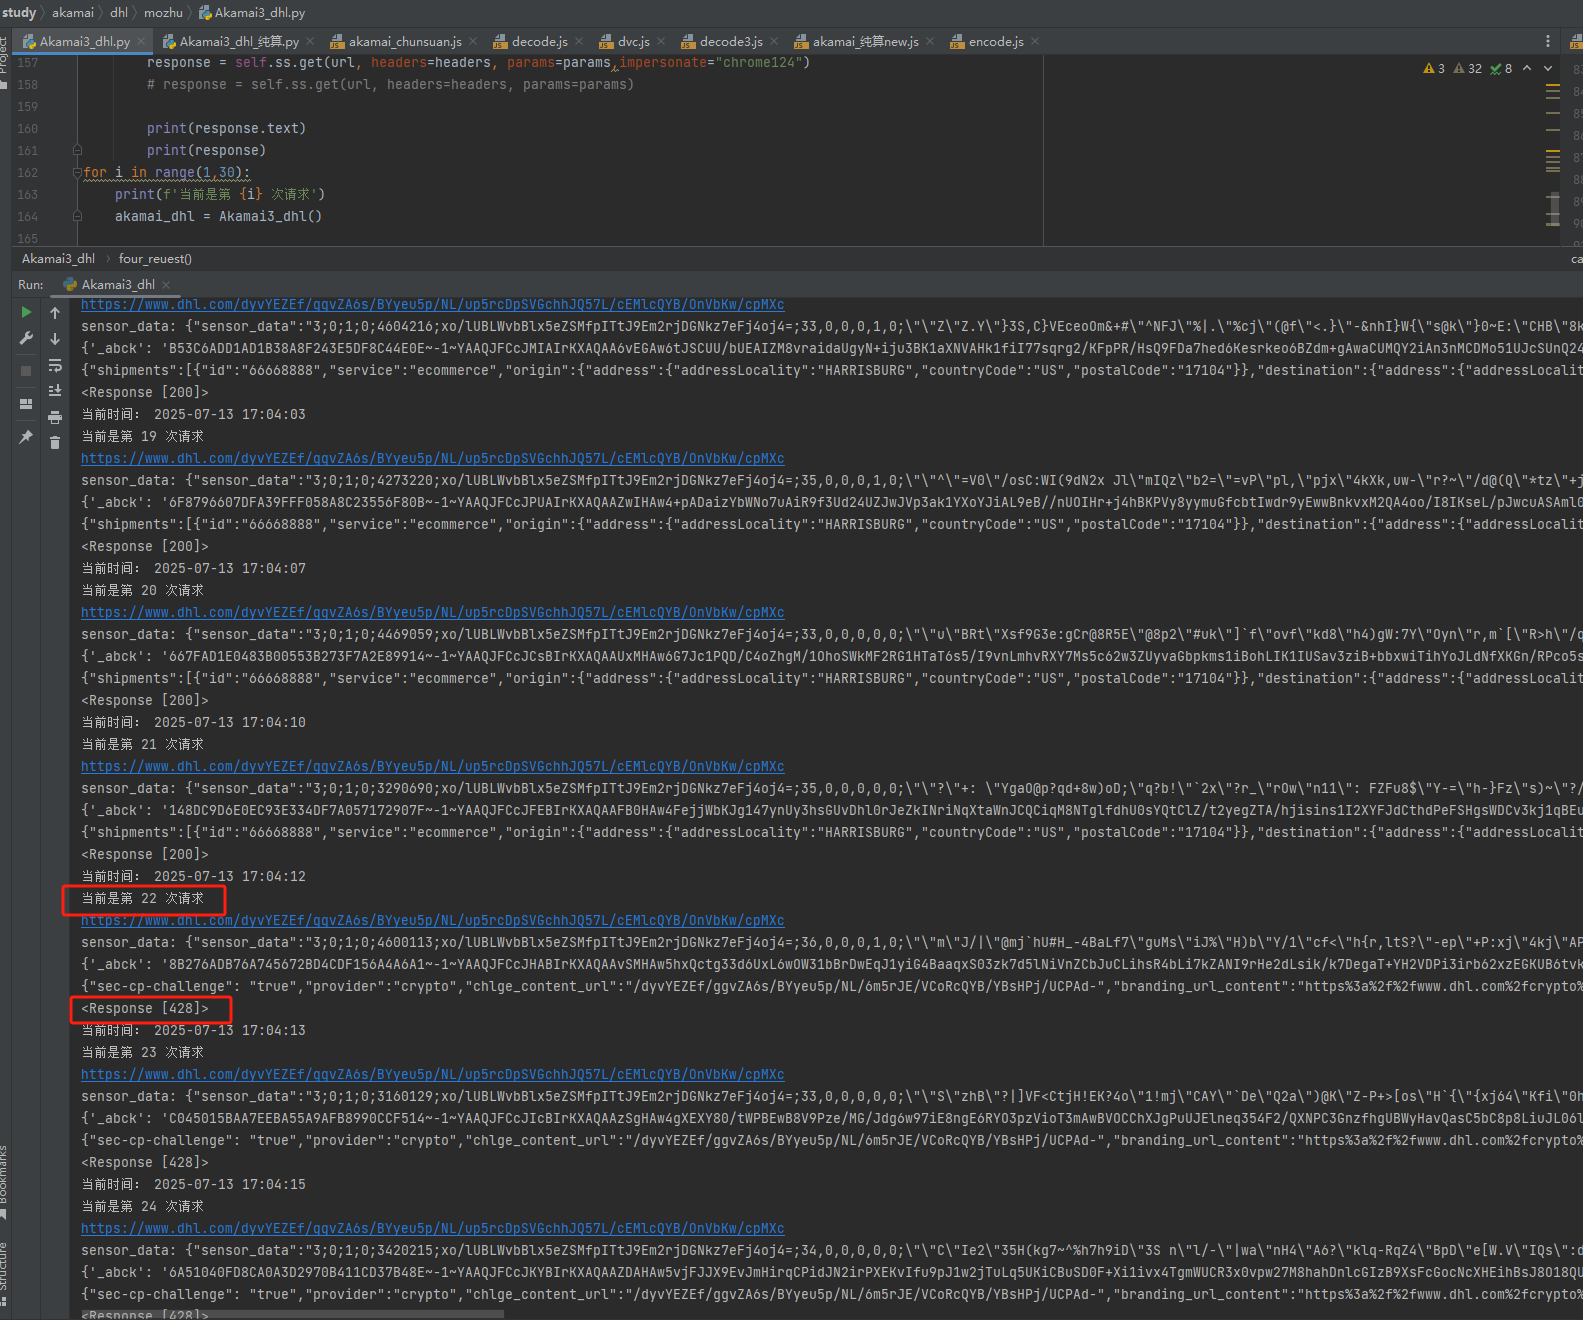
Task: Toggle scroll to end of console output
Action: [x=55, y=391]
